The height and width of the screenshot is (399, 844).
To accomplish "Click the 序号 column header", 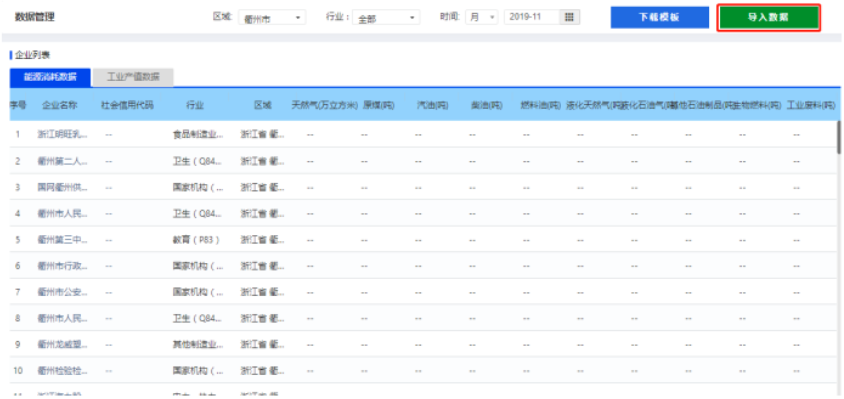I will tap(17, 105).
